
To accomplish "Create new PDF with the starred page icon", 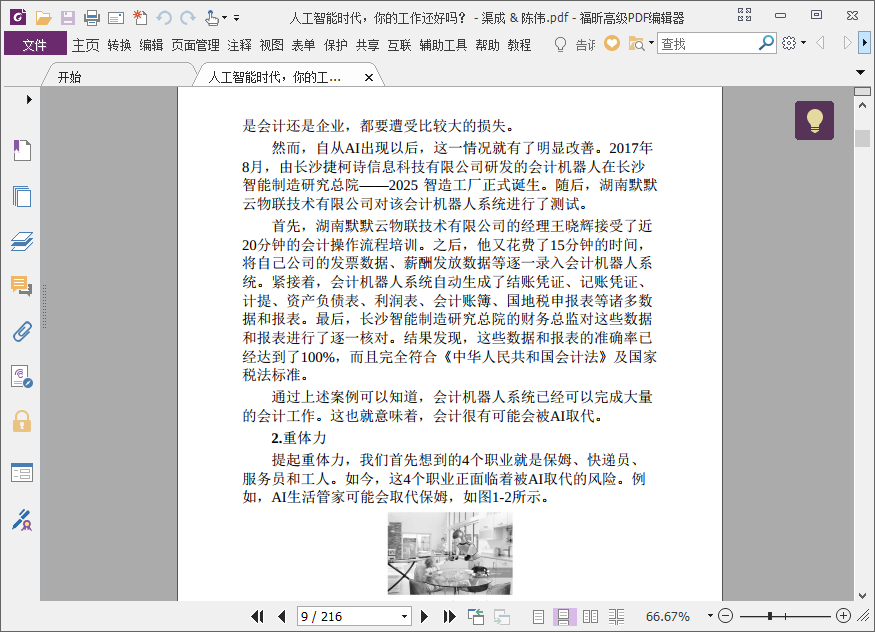I will click(140, 18).
